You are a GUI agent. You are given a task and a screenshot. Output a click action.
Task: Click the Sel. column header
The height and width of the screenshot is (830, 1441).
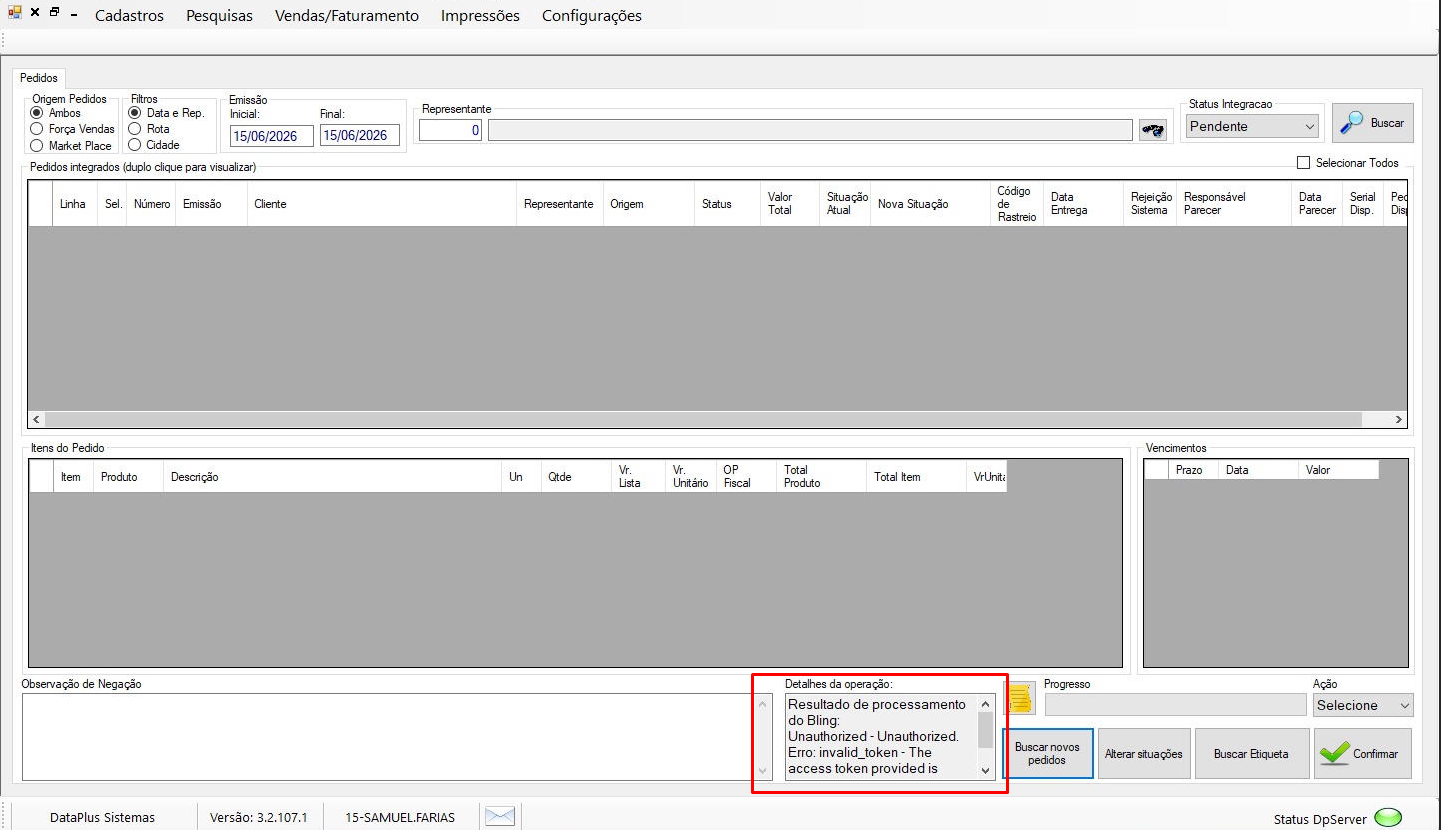coord(112,204)
